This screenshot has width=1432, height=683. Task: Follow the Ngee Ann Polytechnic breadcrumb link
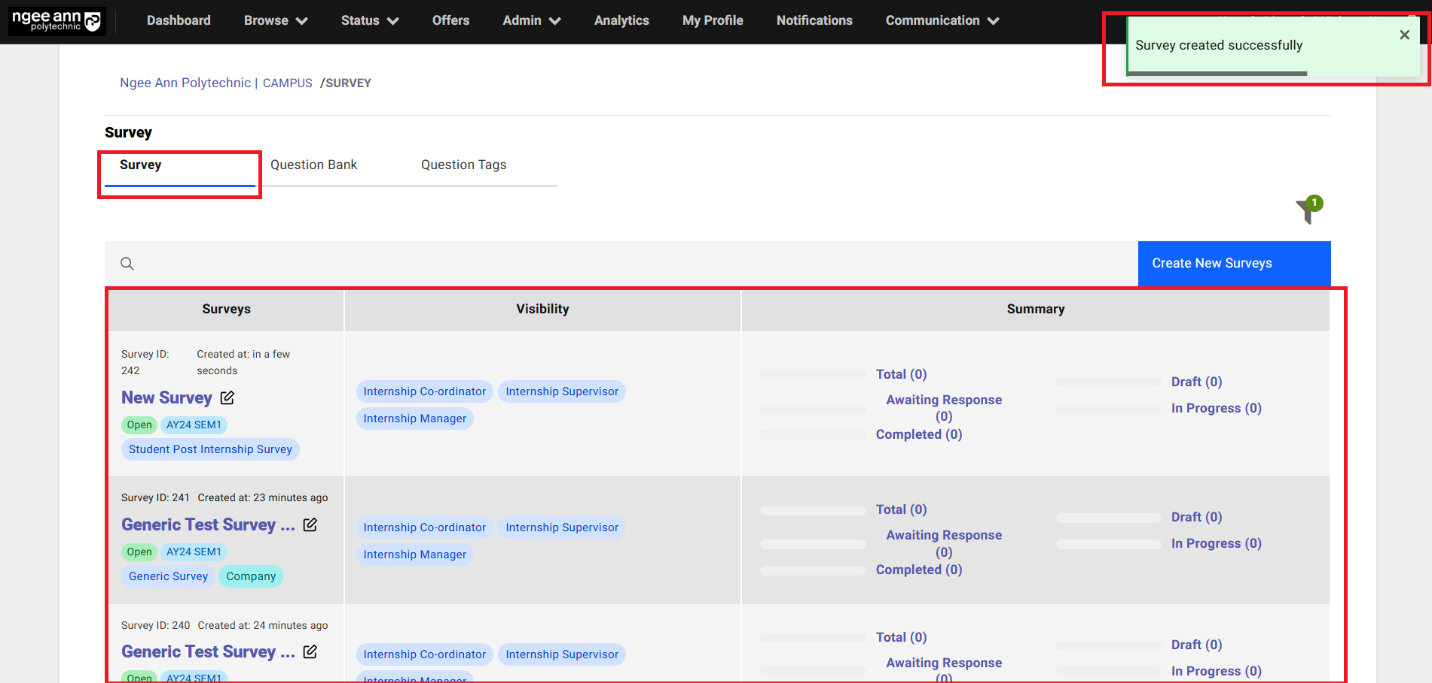click(x=185, y=82)
